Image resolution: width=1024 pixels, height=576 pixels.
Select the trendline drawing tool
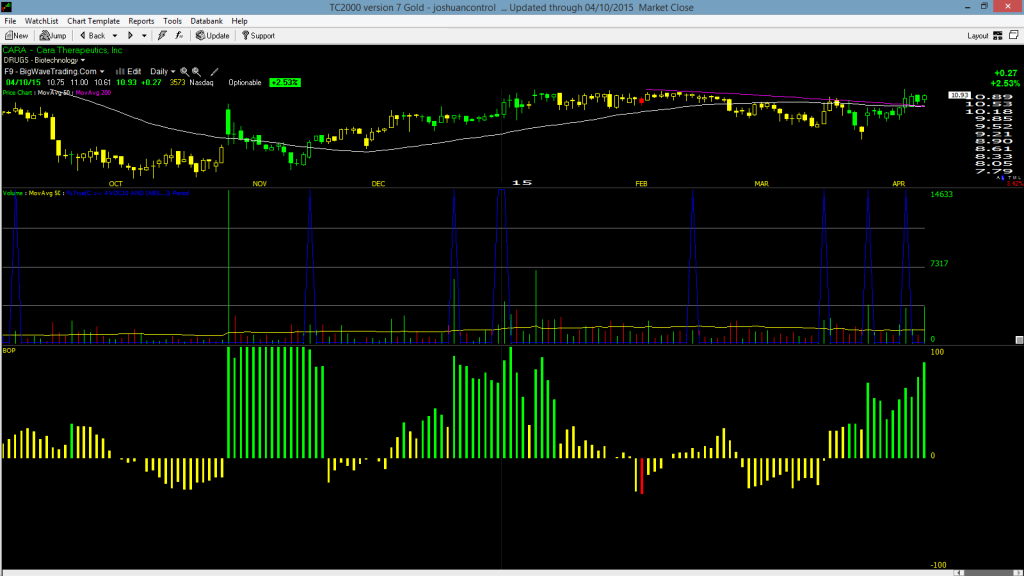(x=214, y=72)
